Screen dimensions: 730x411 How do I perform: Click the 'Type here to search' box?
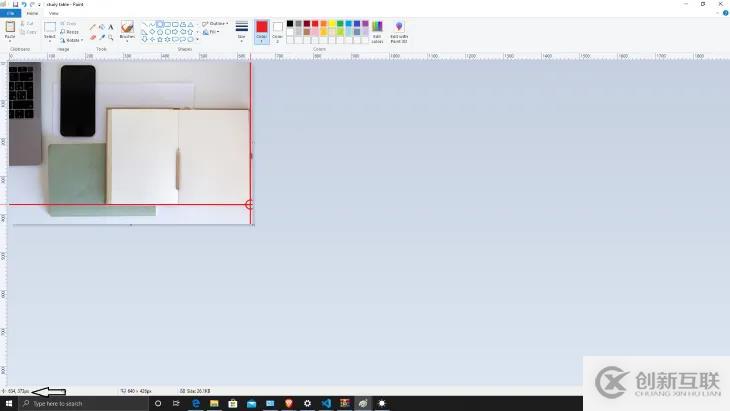[x=83, y=404]
